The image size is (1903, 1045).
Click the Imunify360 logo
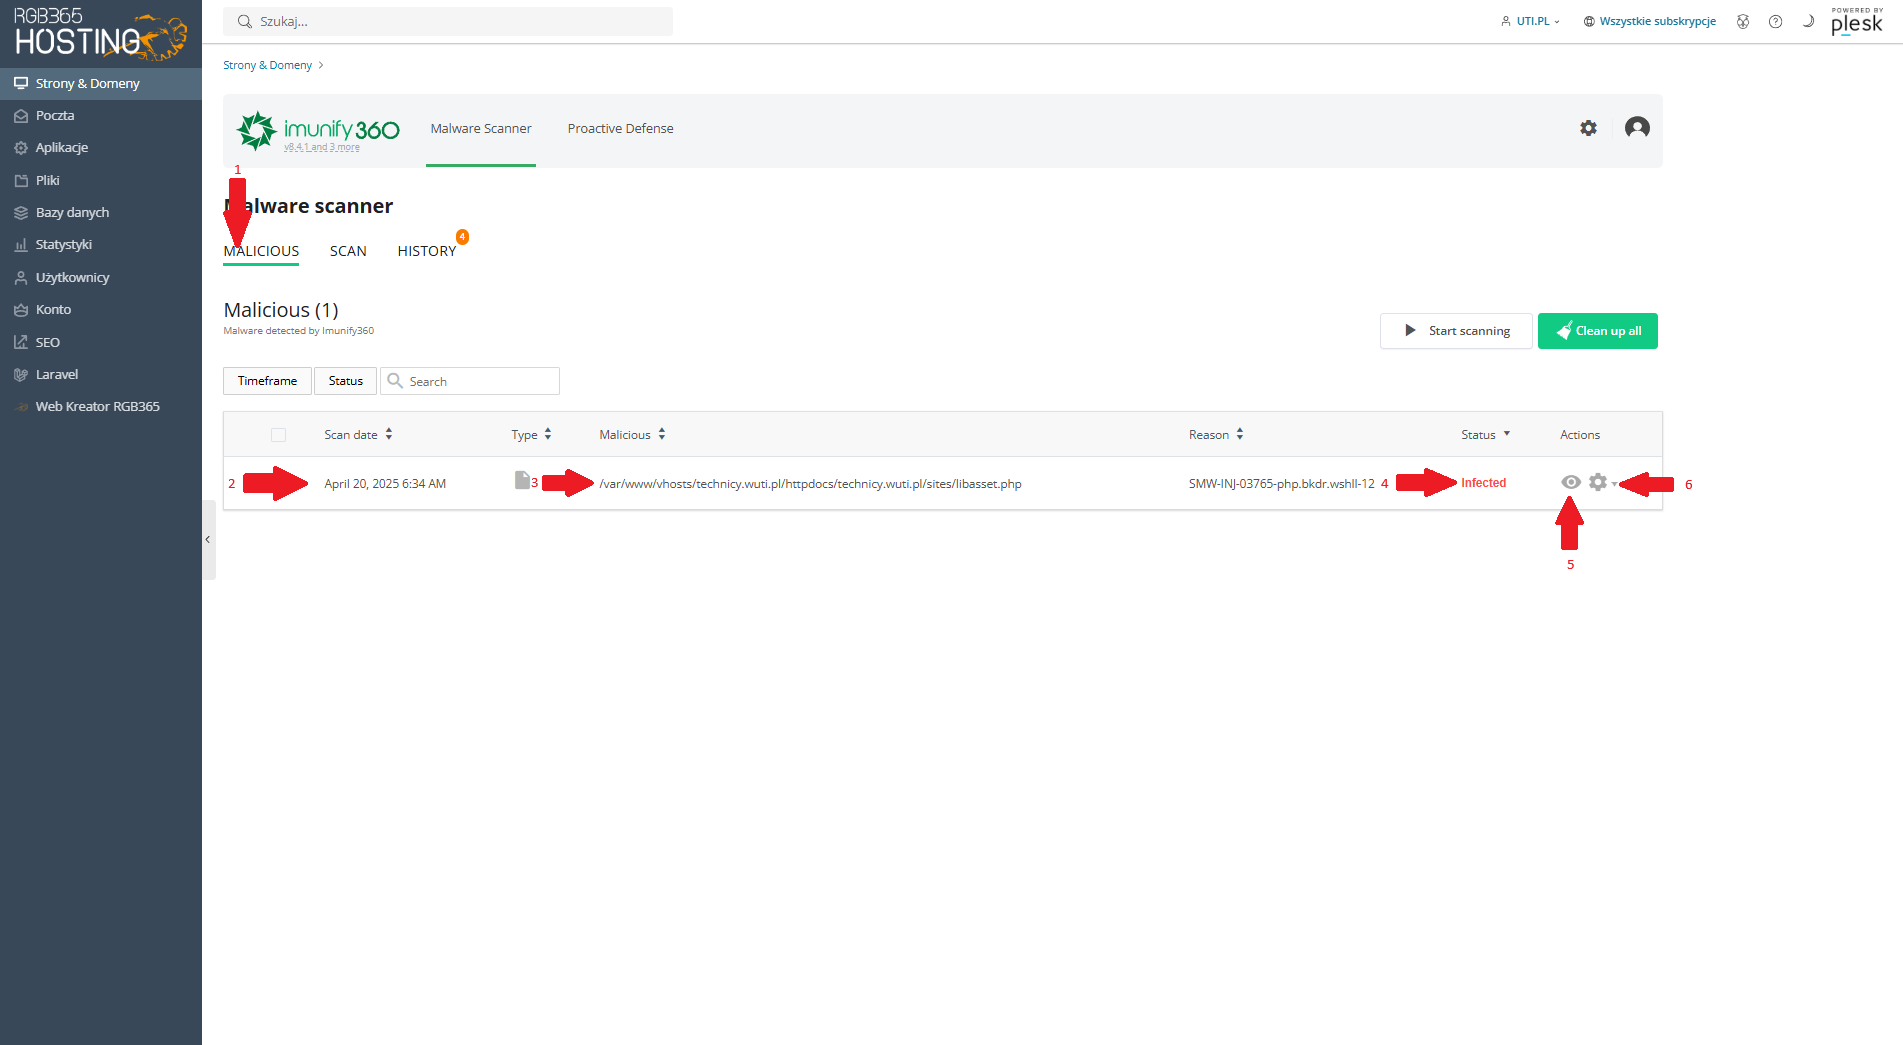[x=318, y=131]
